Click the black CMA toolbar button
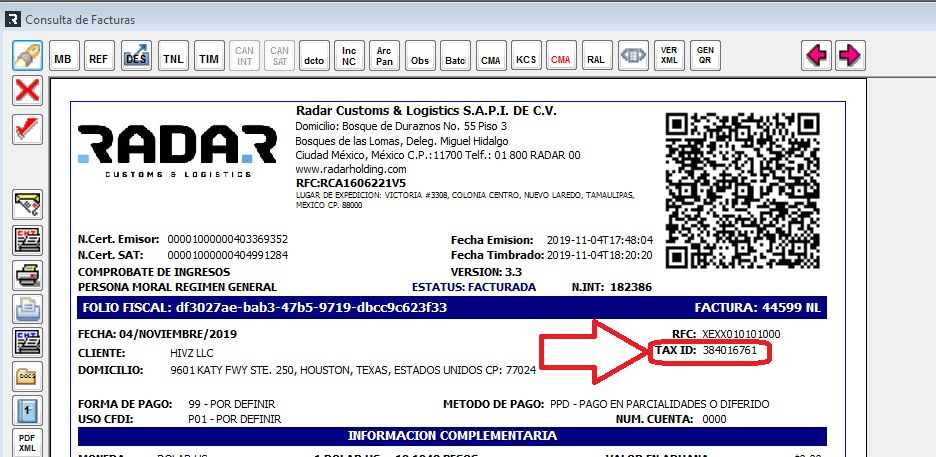Image resolution: width=936 pixels, height=457 pixels. point(491,55)
